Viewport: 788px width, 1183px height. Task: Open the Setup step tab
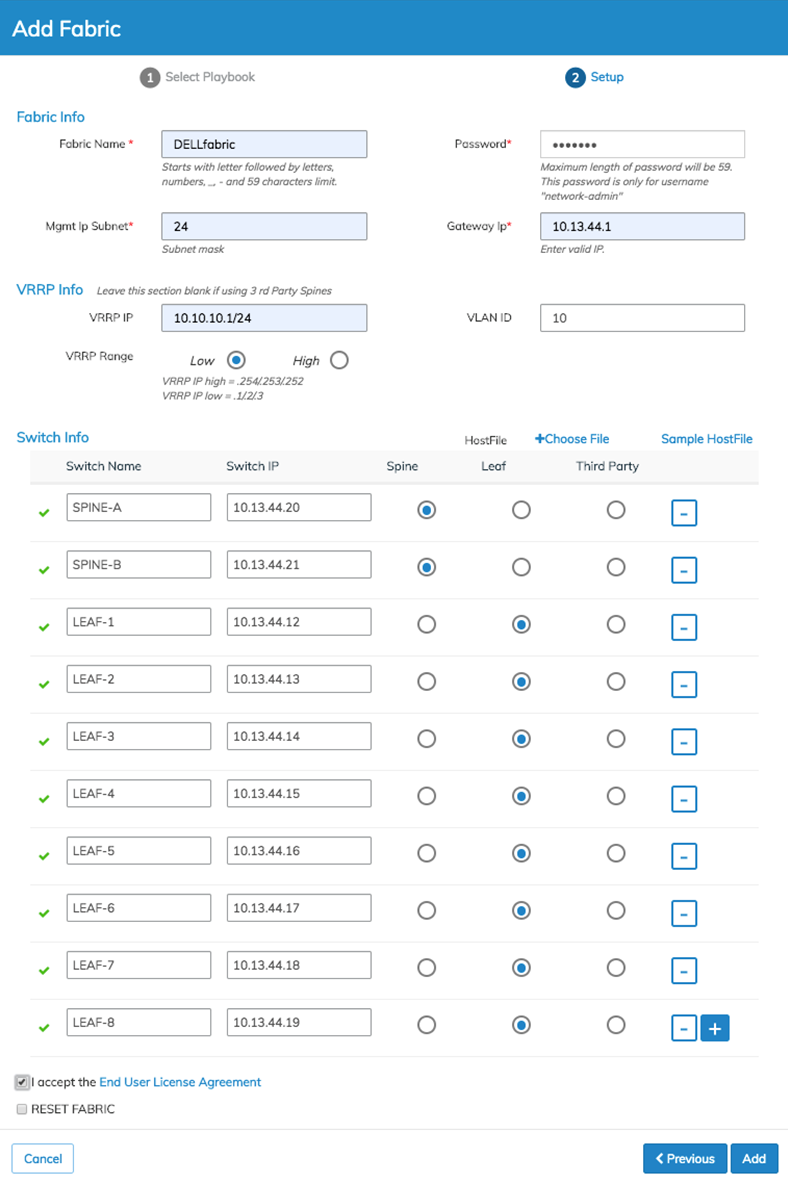click(595, 77)
